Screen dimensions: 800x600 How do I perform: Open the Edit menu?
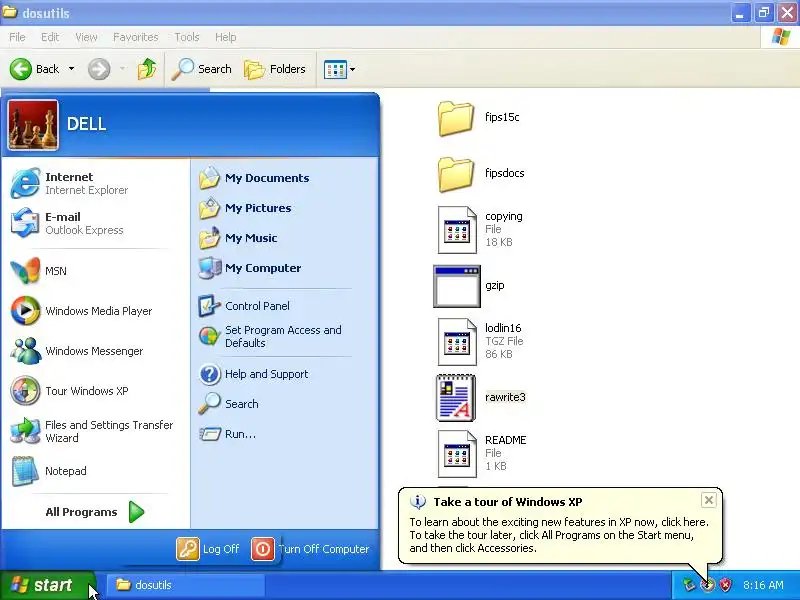pyautogui.click(x=49, y=37)
